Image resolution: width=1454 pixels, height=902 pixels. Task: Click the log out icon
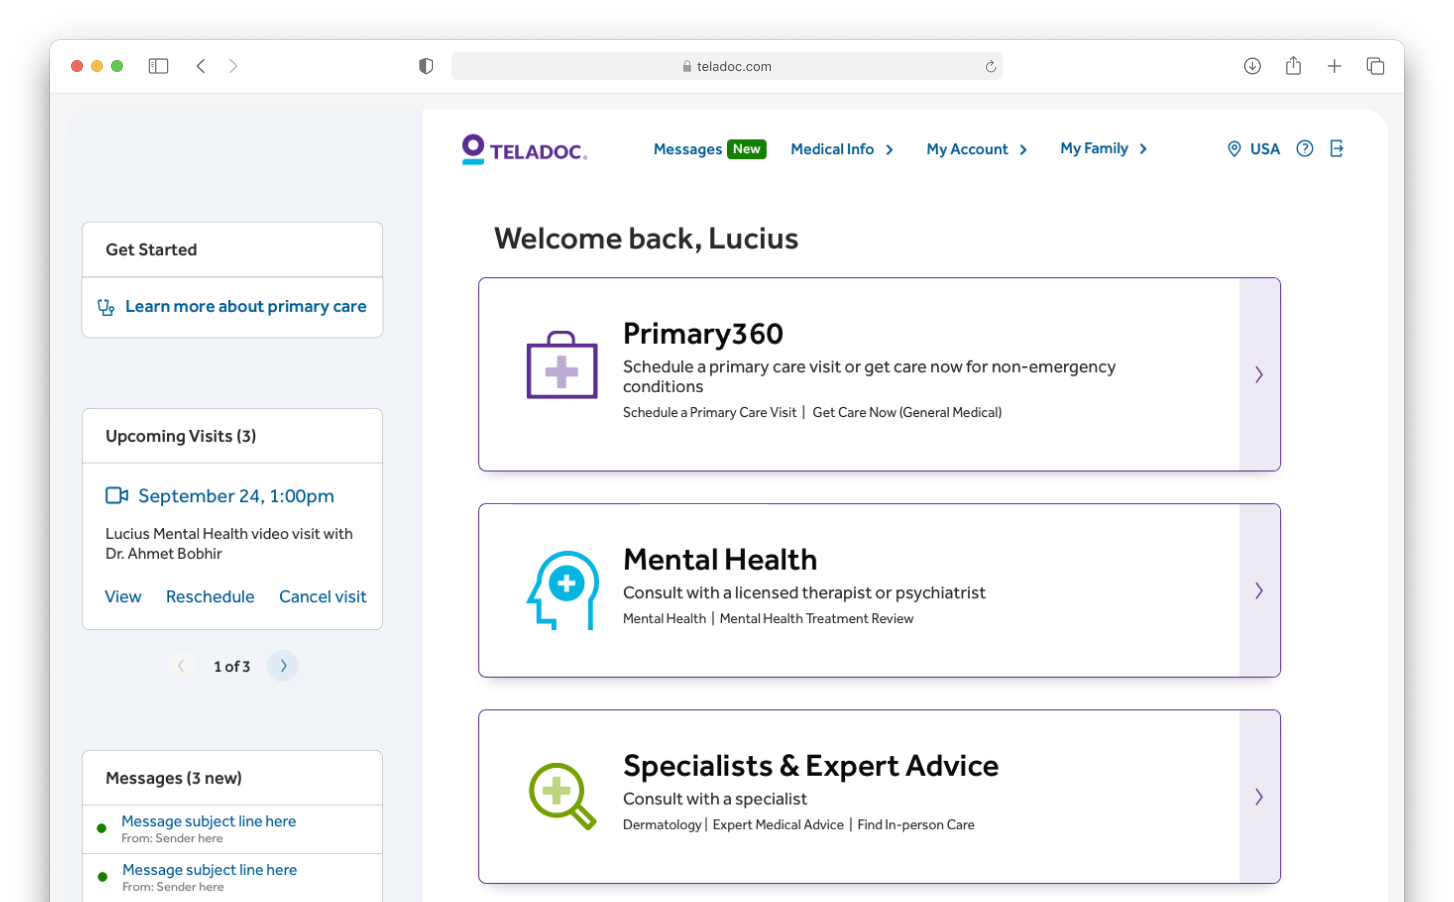pos(1337,149)
